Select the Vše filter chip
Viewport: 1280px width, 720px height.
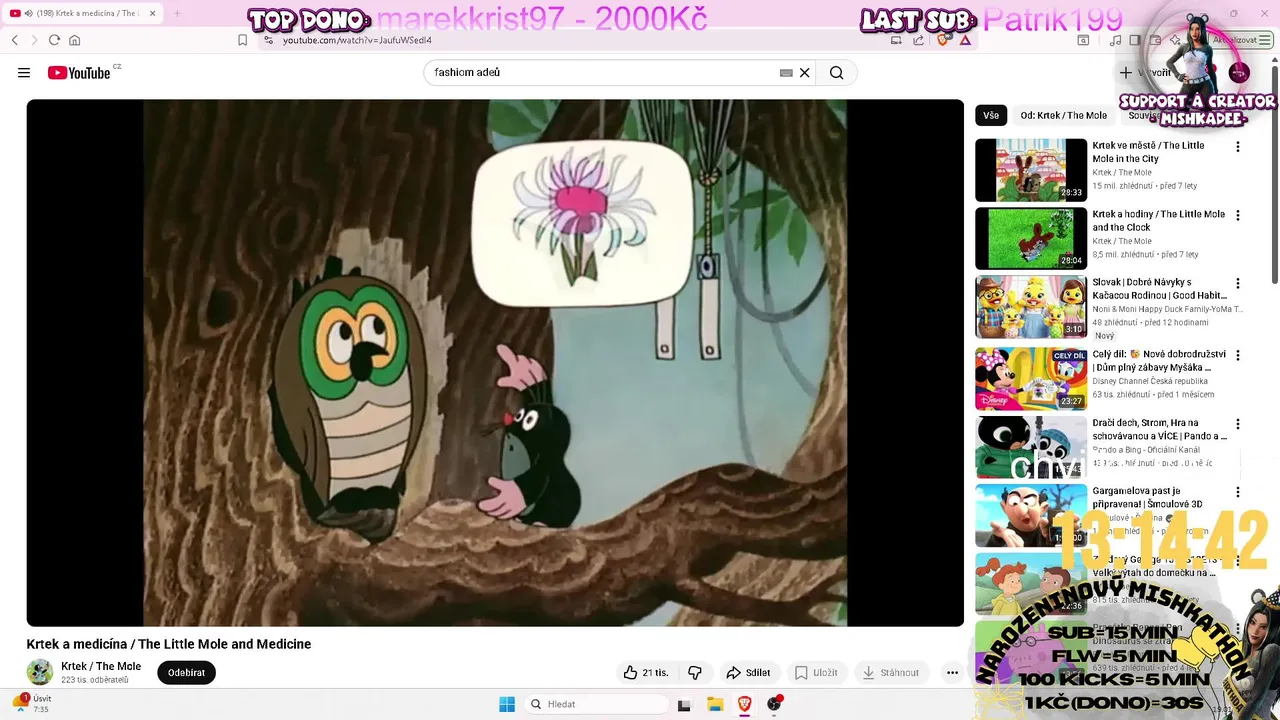pyautogui.click(x=991, y=115)
